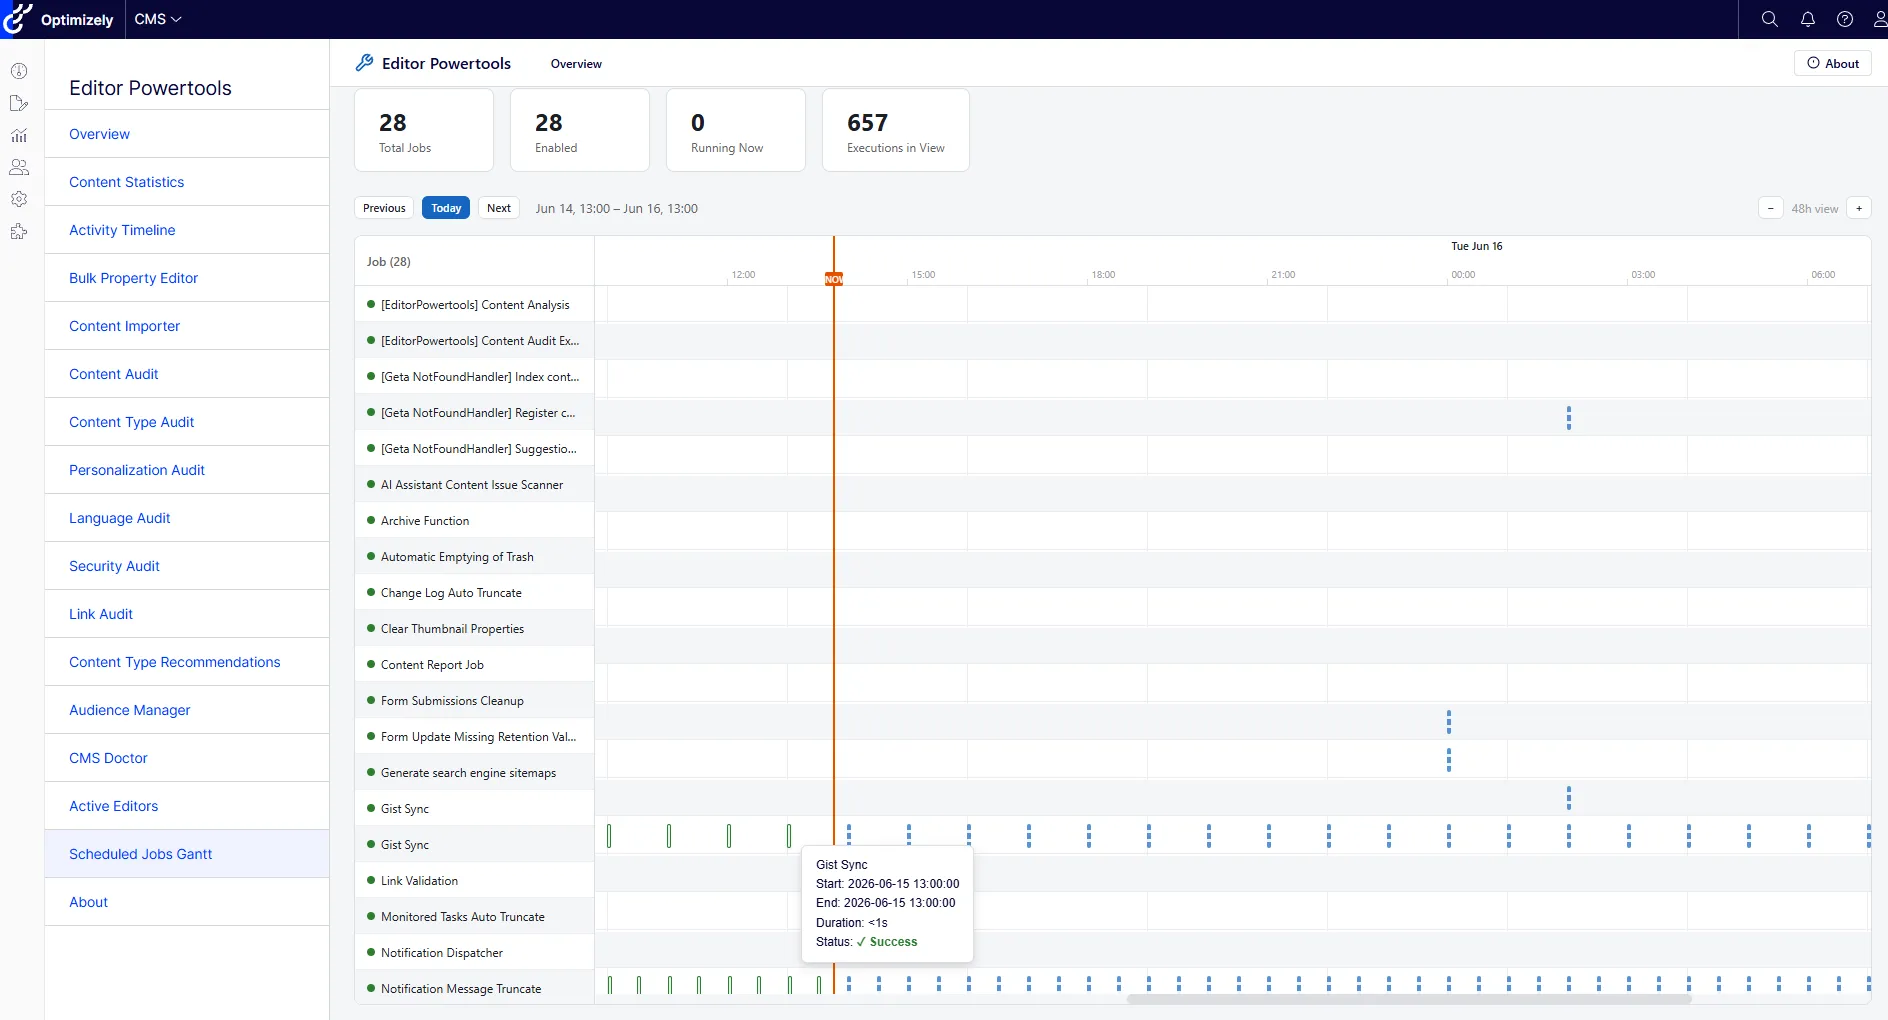Open Content Audit
Image resolution: width=1888 pixels, height=1020 pixels.
tap(187, 374)
